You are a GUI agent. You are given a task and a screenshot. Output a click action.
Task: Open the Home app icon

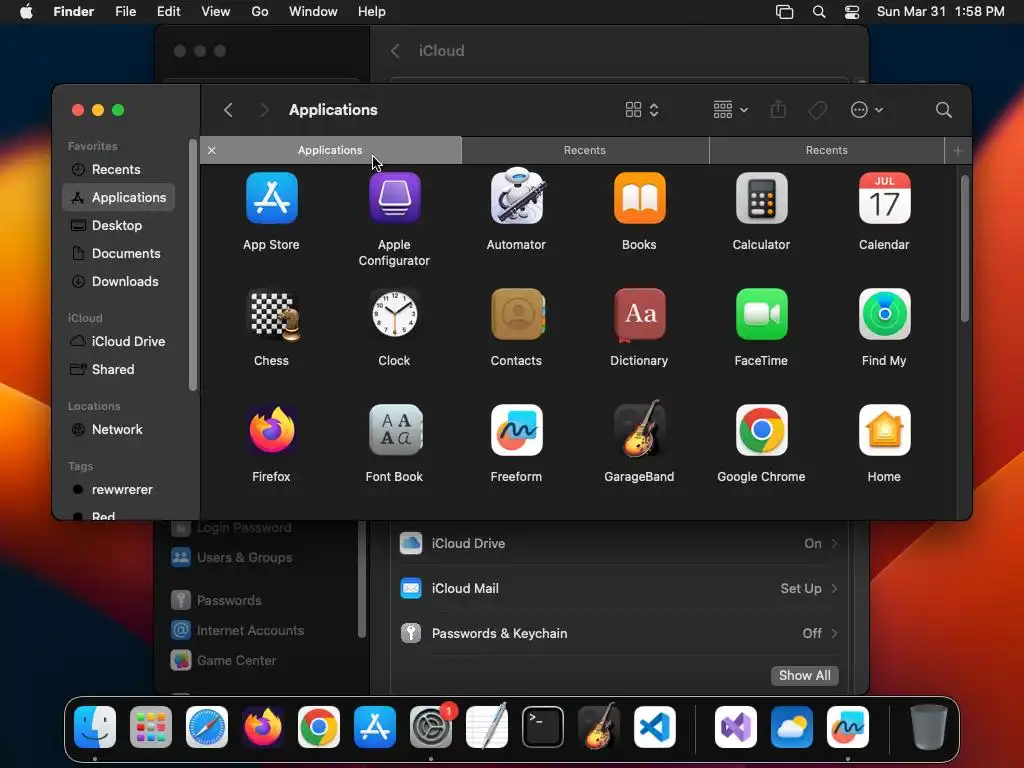(x=884, y=430)
